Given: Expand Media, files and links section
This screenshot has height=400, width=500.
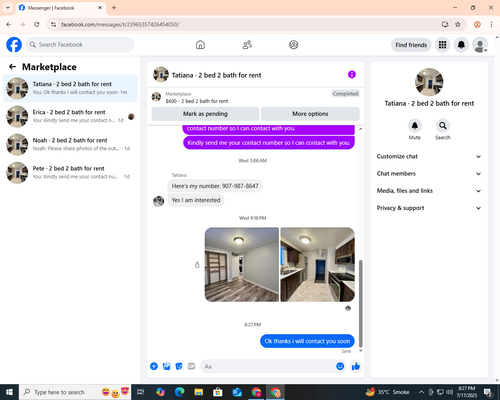Looking at the screenshot, I should (x=429, y=191).
